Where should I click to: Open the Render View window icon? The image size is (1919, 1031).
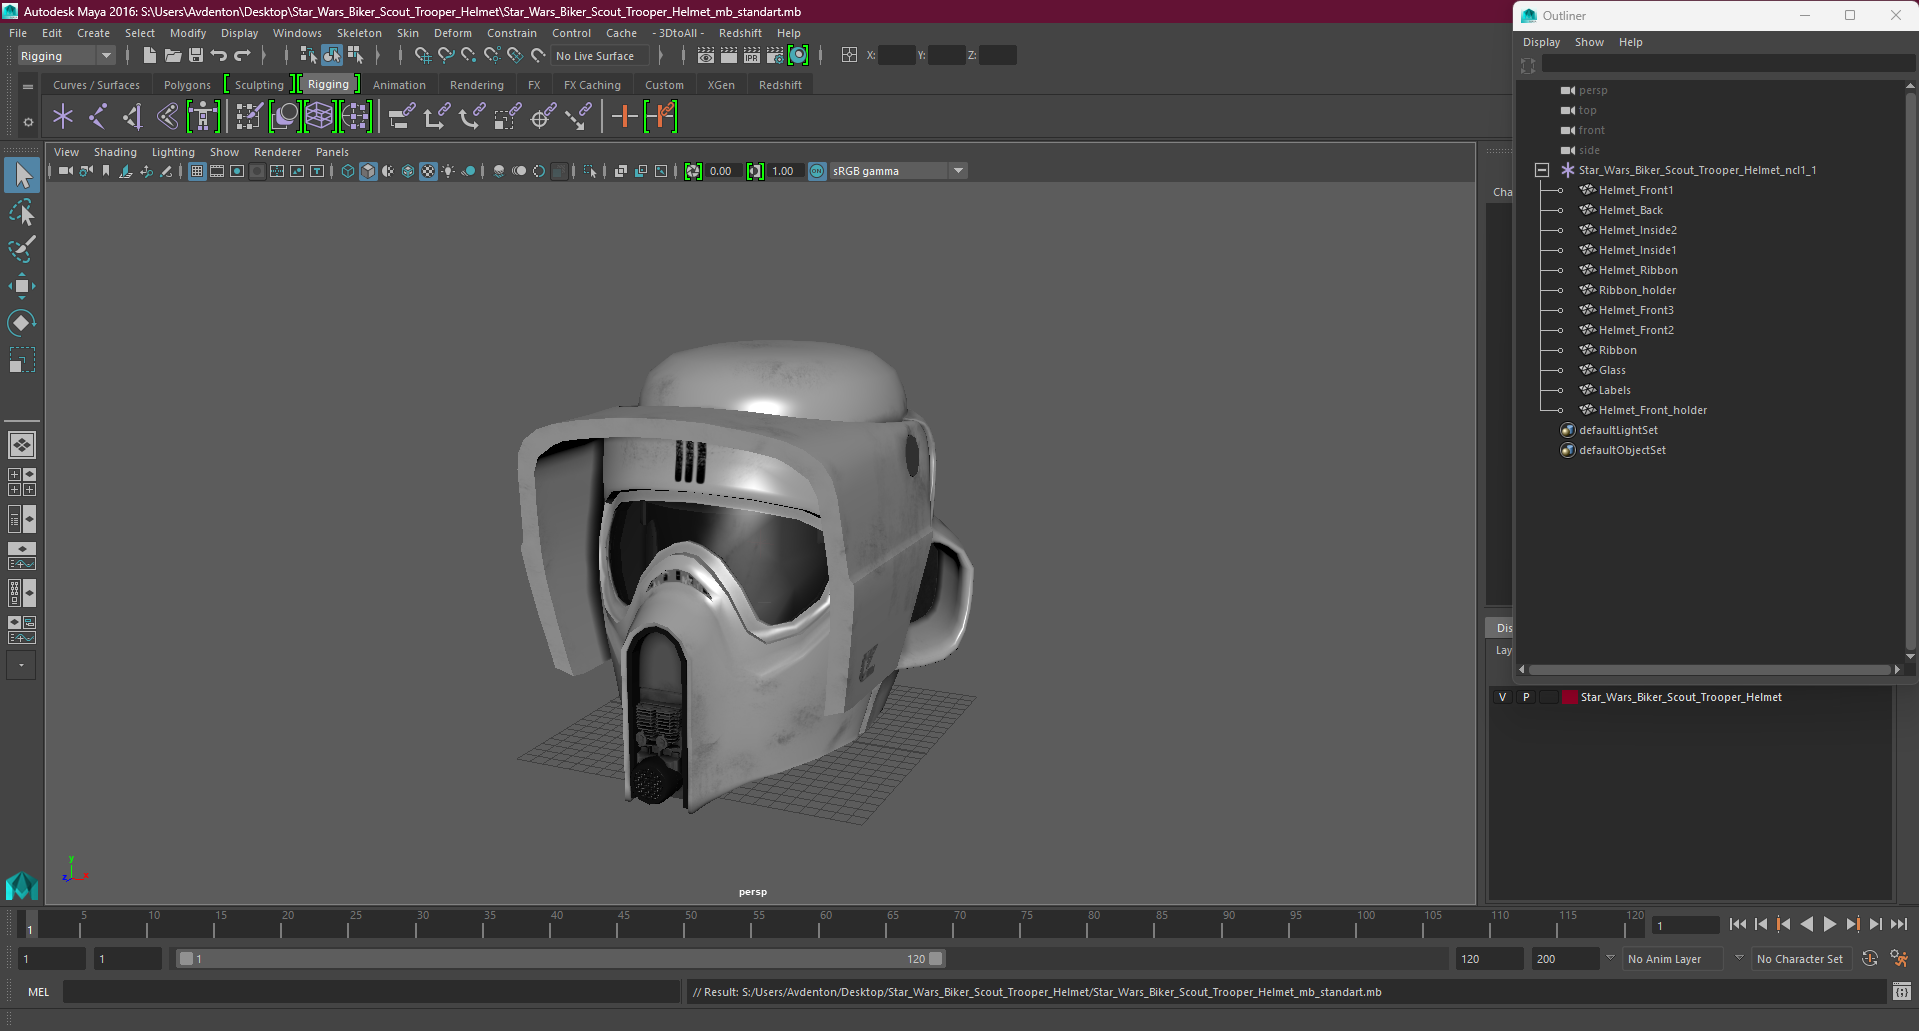[x=706, y=56]
